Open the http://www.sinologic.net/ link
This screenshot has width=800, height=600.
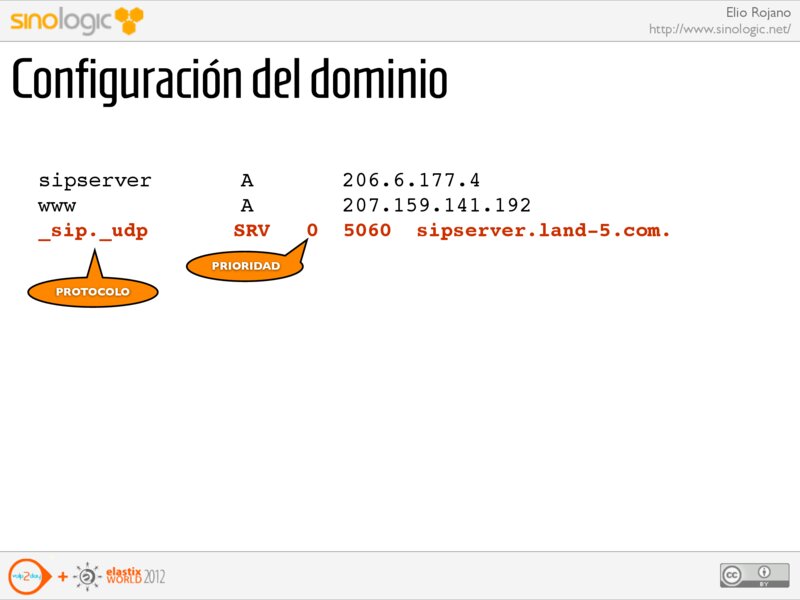point(719,29)
